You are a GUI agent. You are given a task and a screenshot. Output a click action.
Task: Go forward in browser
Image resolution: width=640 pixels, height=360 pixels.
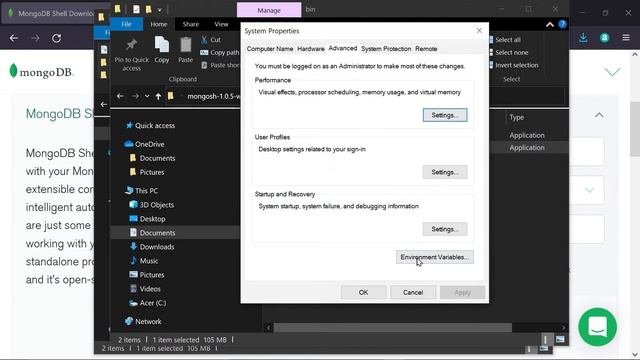coord(35,38)
